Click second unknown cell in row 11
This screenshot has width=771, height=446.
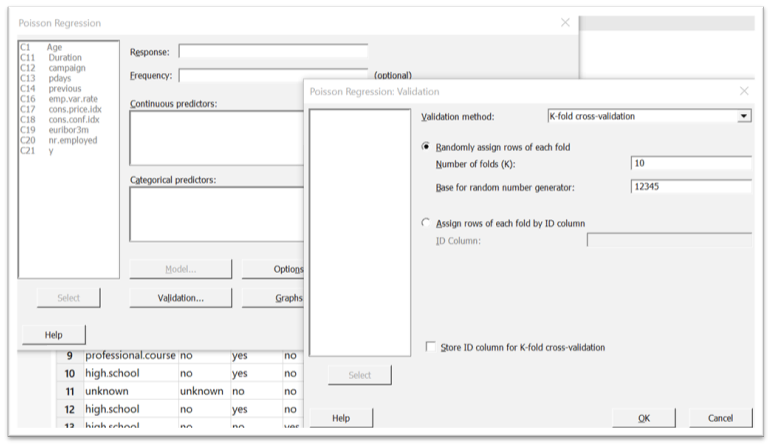204,391
